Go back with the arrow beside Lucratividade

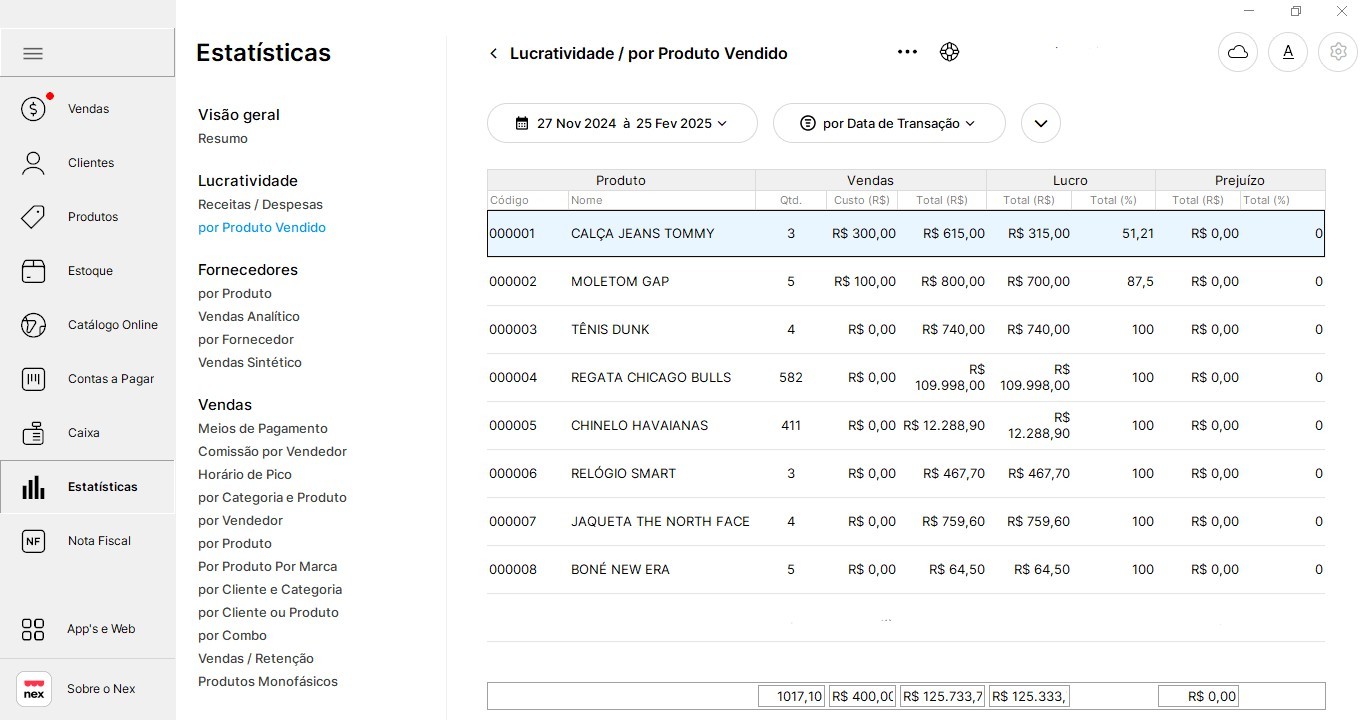(493, 54)
